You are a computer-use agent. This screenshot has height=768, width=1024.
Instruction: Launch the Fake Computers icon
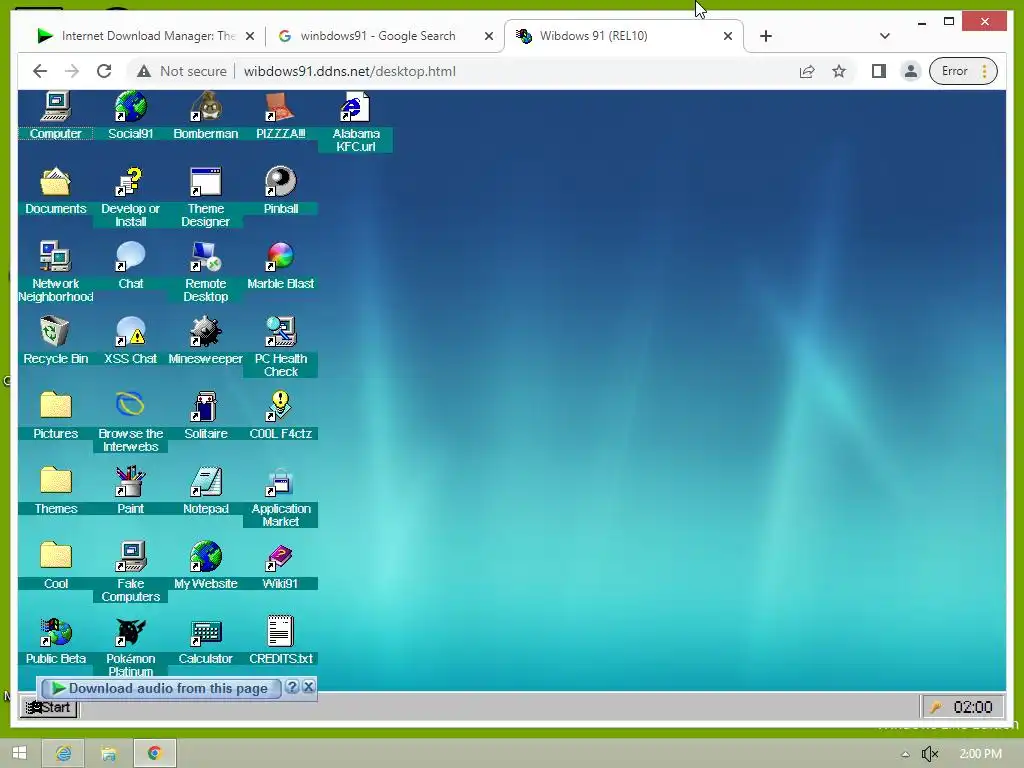coord(131,573)
